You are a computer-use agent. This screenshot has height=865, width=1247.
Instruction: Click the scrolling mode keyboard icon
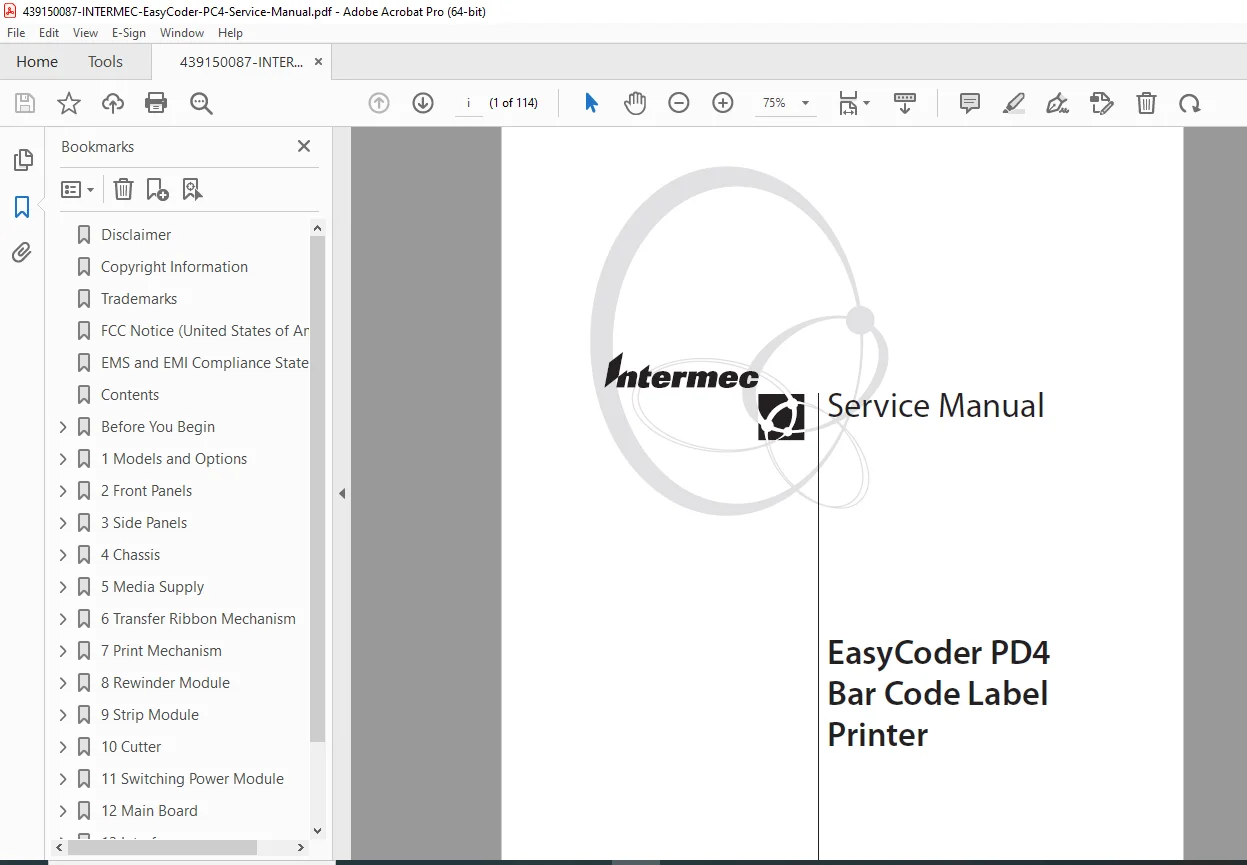pyautogui.click(x=905, y=103)
